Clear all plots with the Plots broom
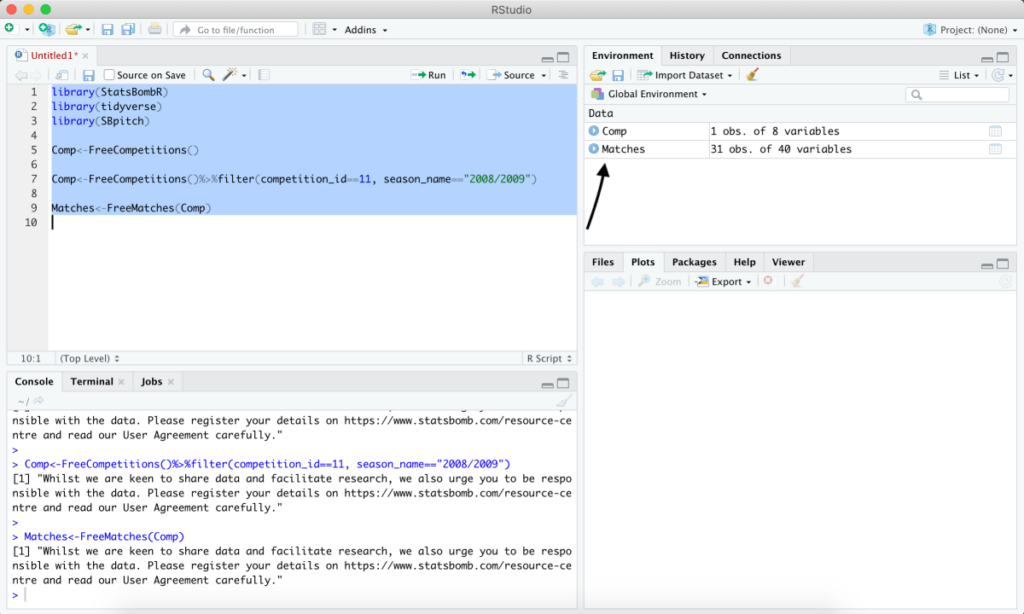 point(797,281)
